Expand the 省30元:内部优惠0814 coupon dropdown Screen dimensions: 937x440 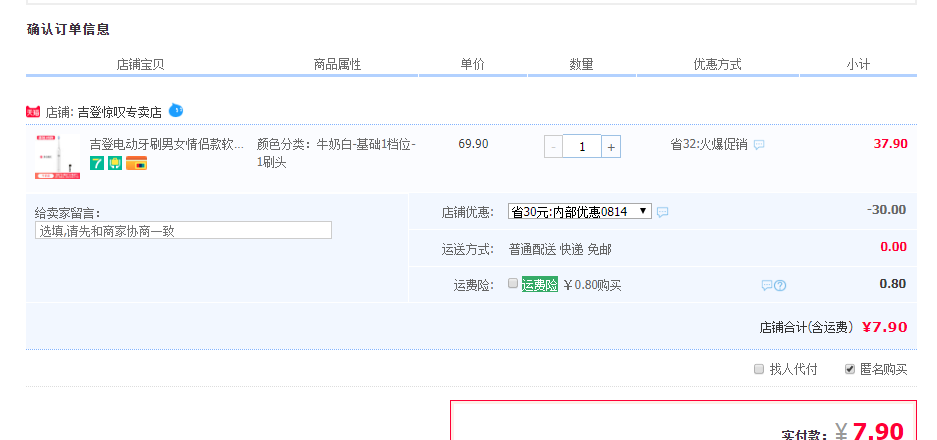pos(580,212)
